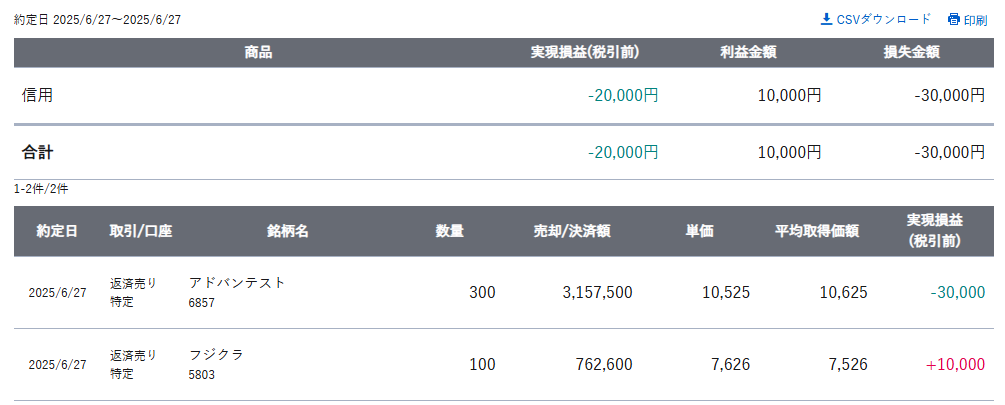Click the 売却/決済額 column header

[572, 231]
